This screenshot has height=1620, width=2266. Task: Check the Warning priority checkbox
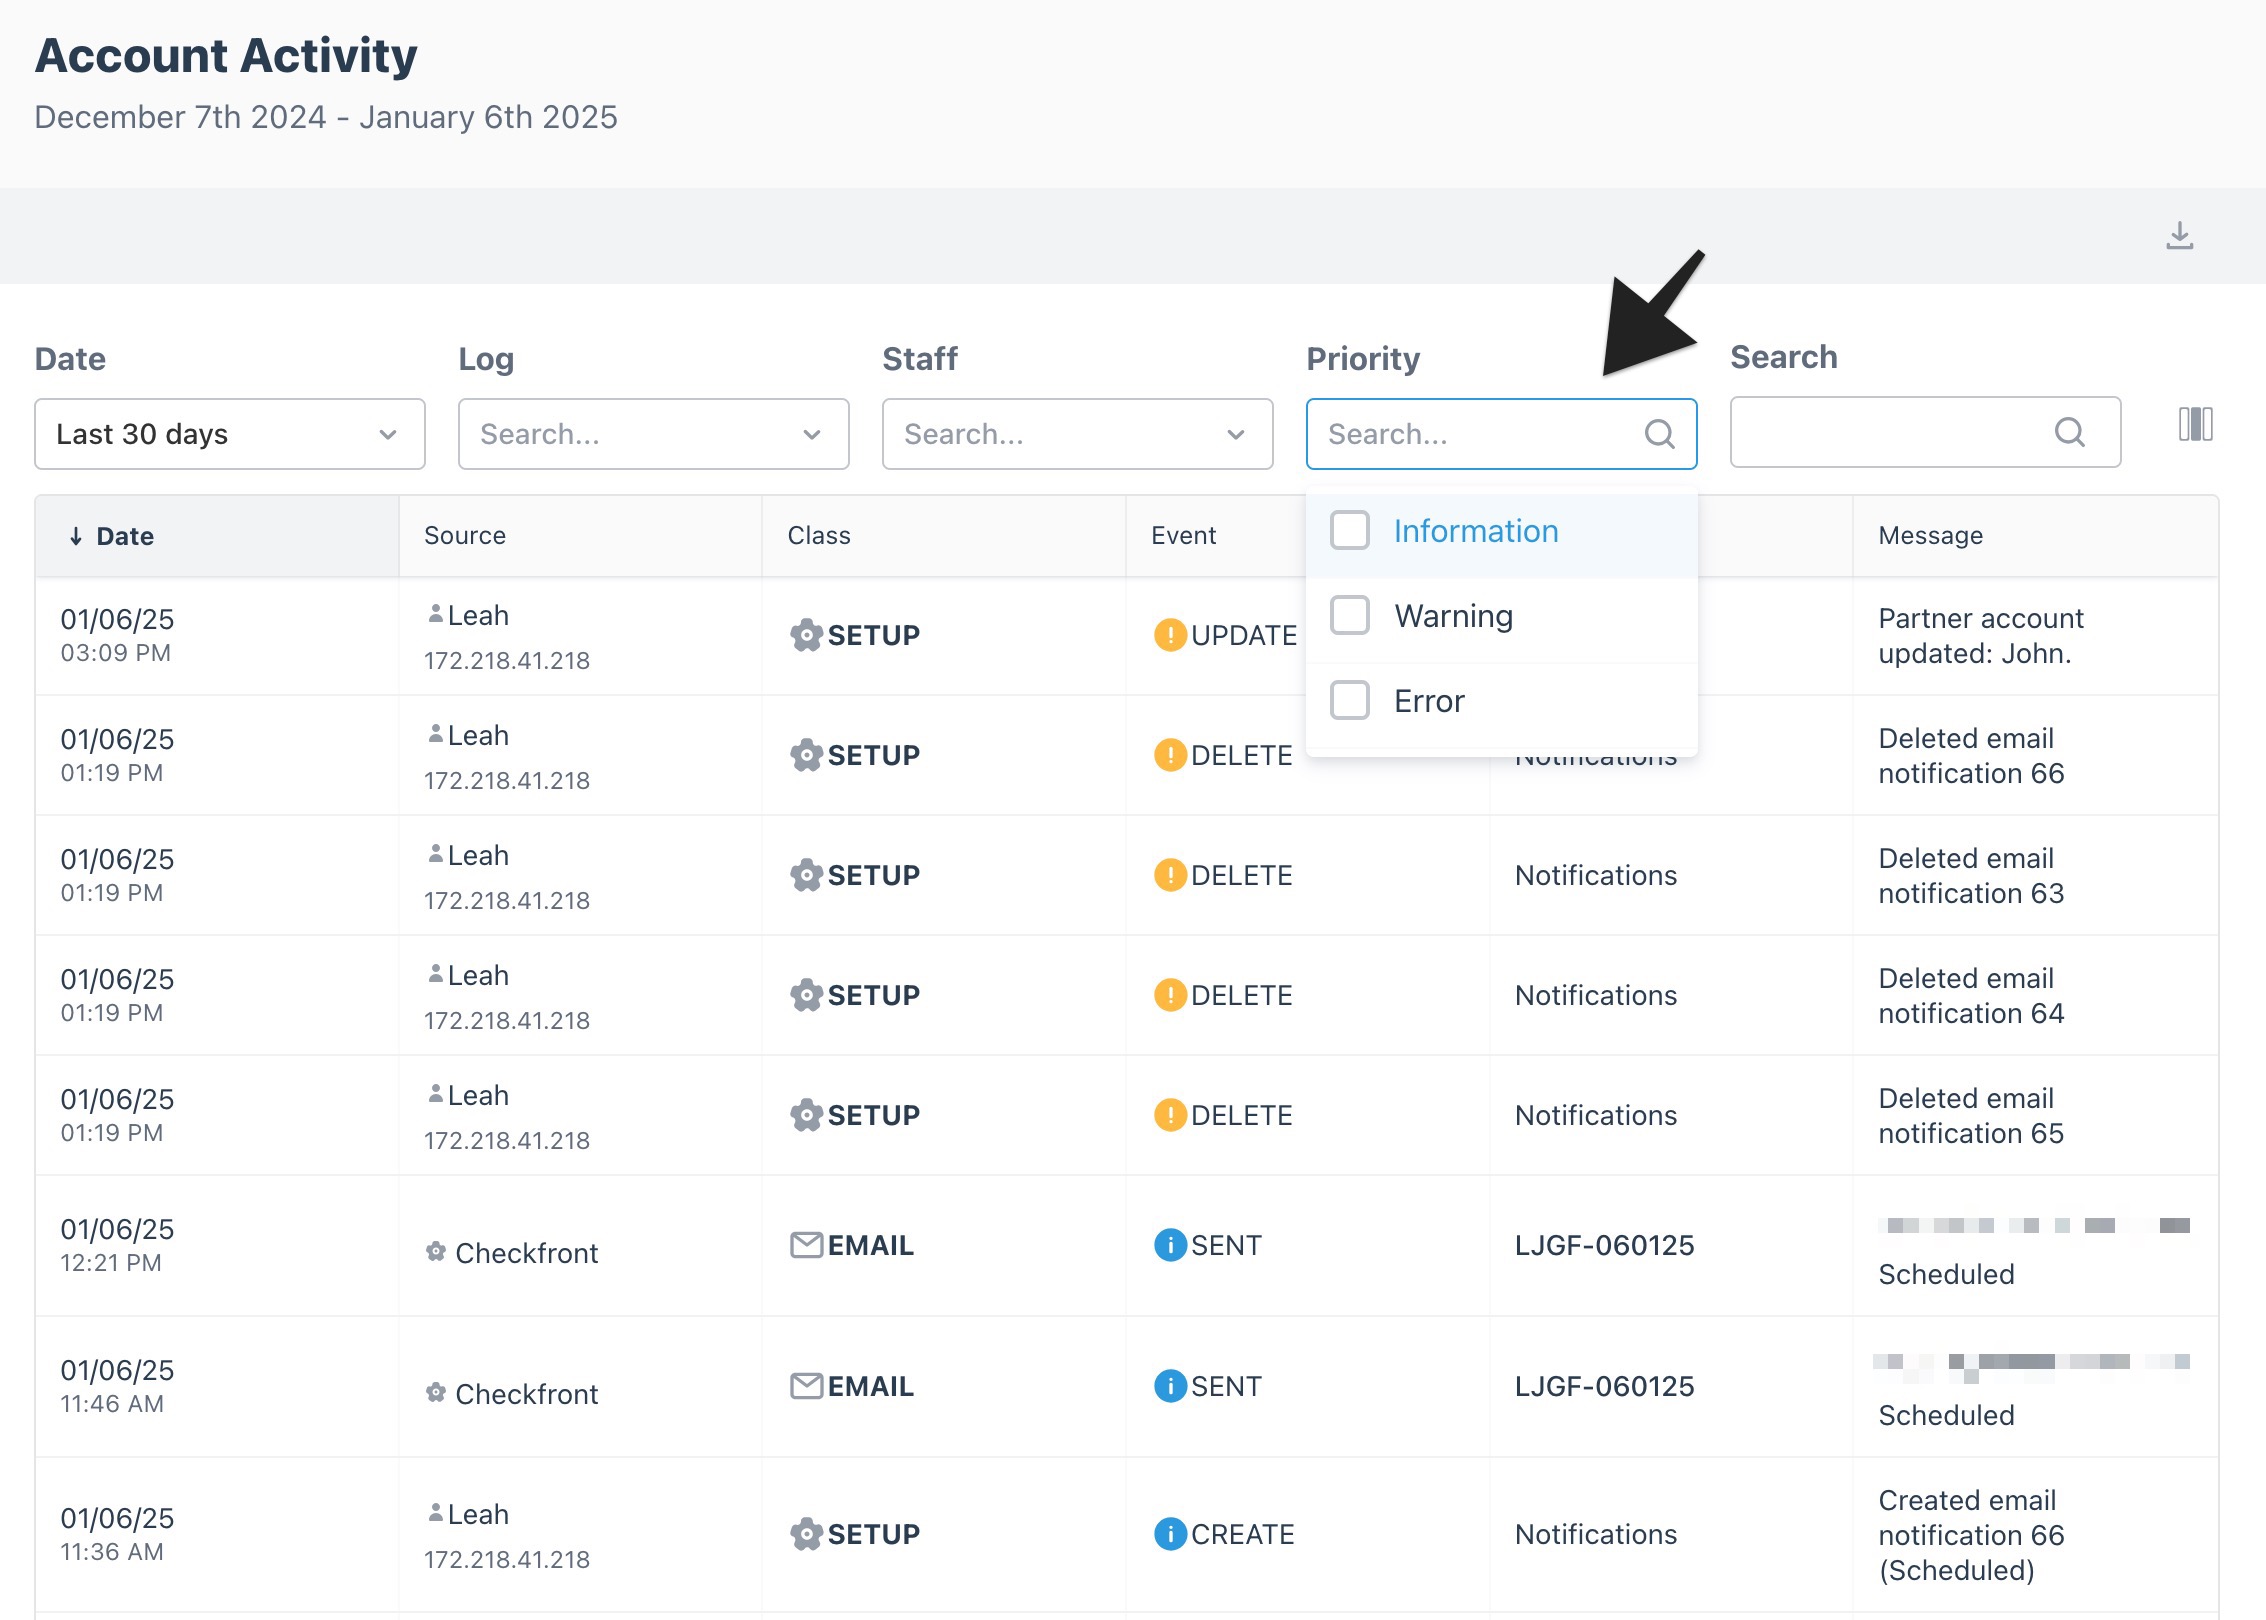[1349, 615]
